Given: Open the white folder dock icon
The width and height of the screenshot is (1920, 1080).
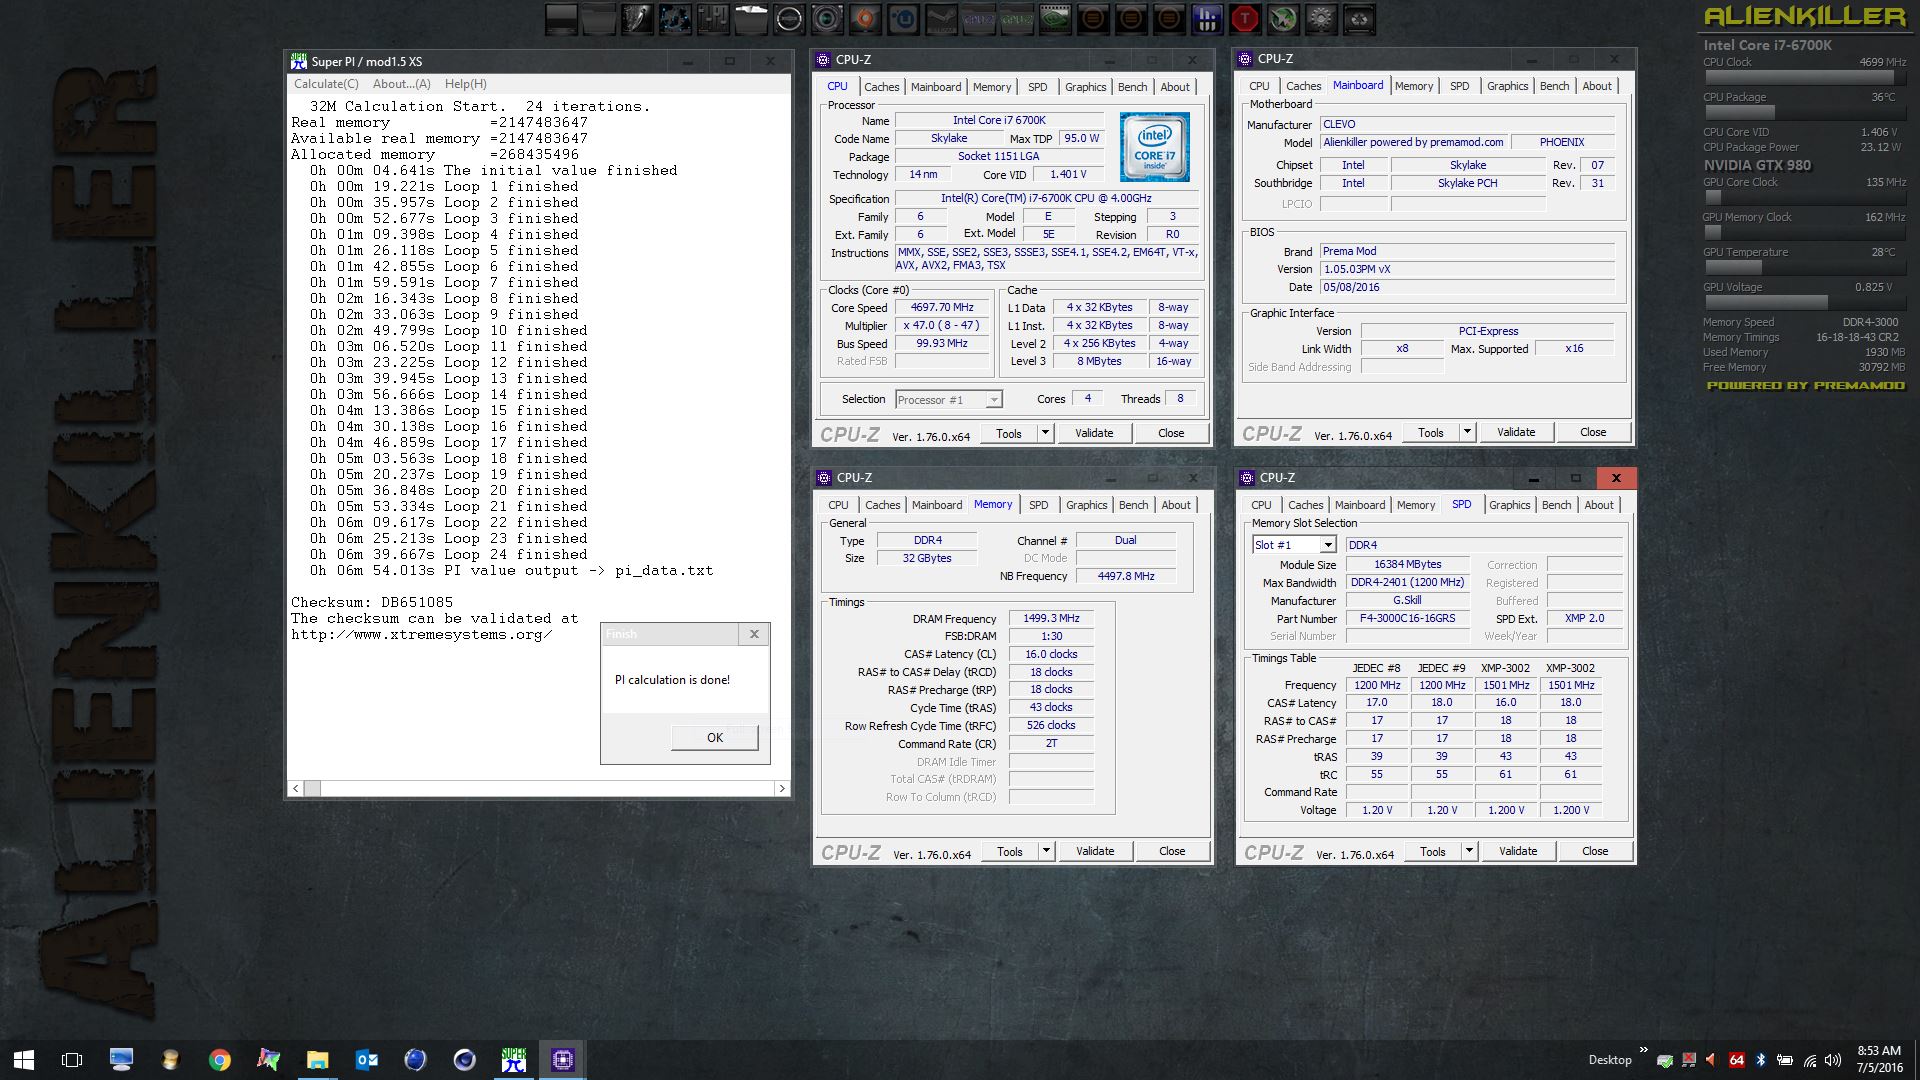Looking at the screenshot, I should (x=751, y=19).
